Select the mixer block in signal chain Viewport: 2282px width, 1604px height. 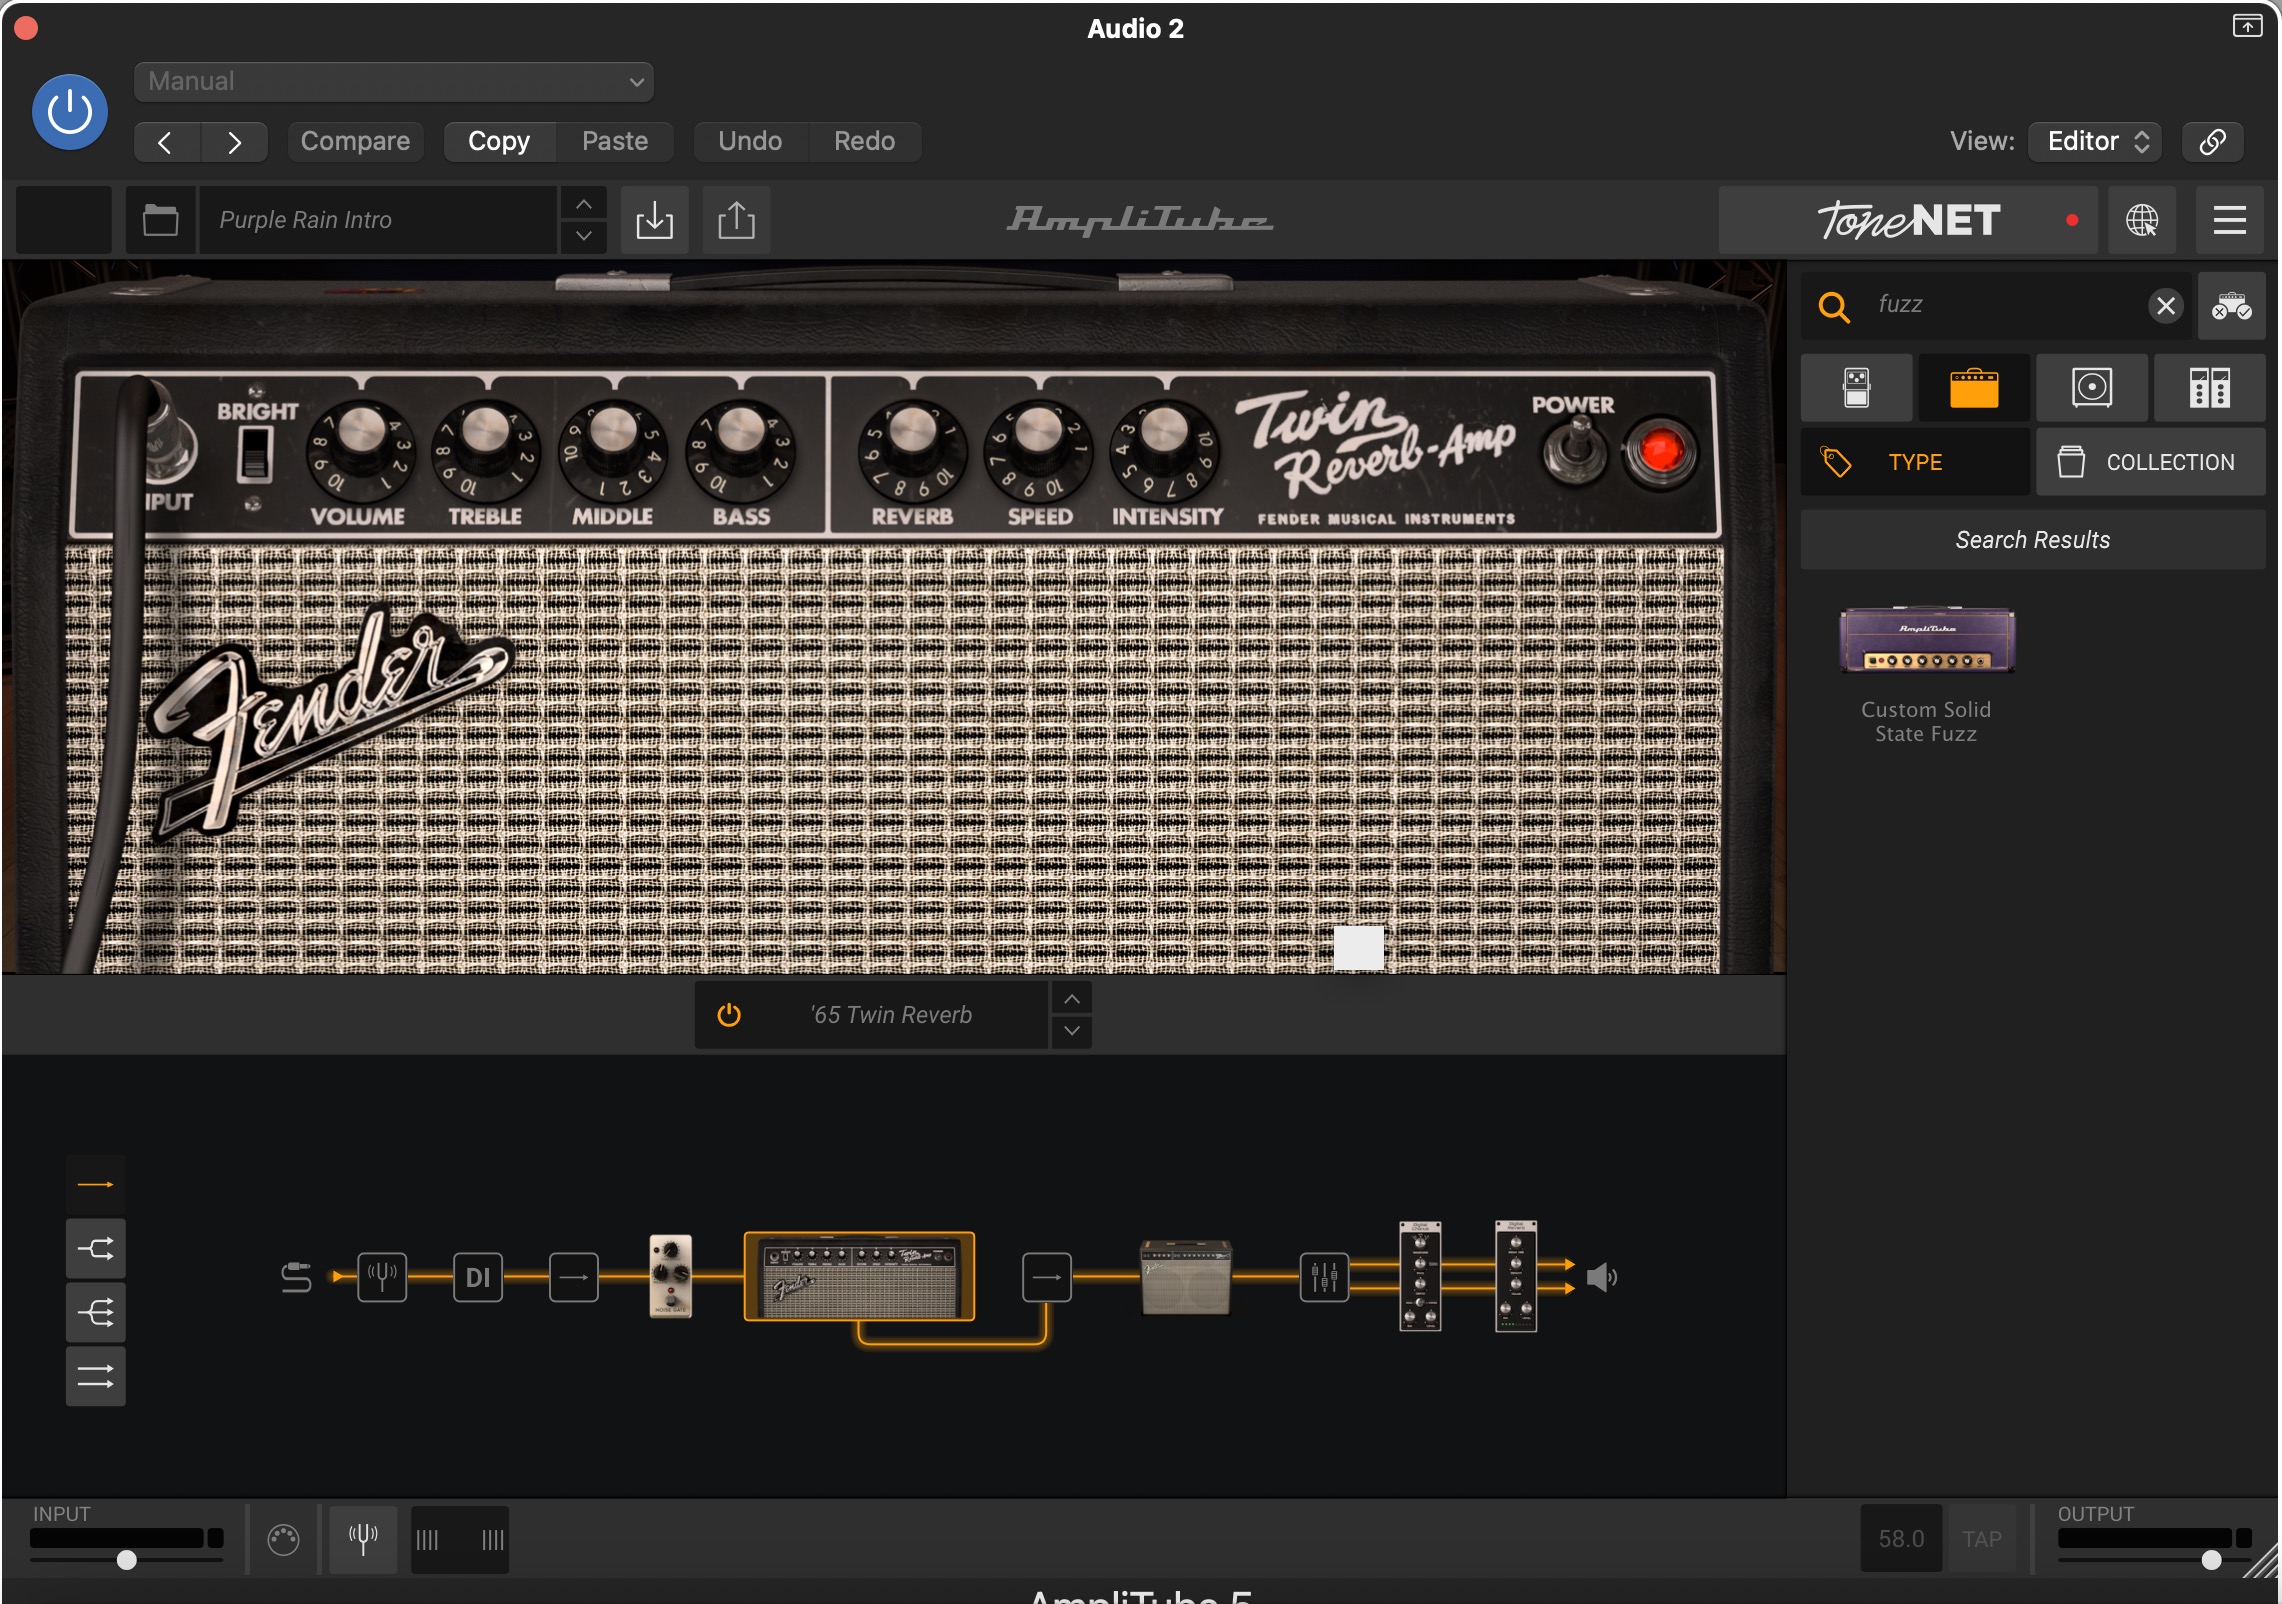click(1324, 1278)
